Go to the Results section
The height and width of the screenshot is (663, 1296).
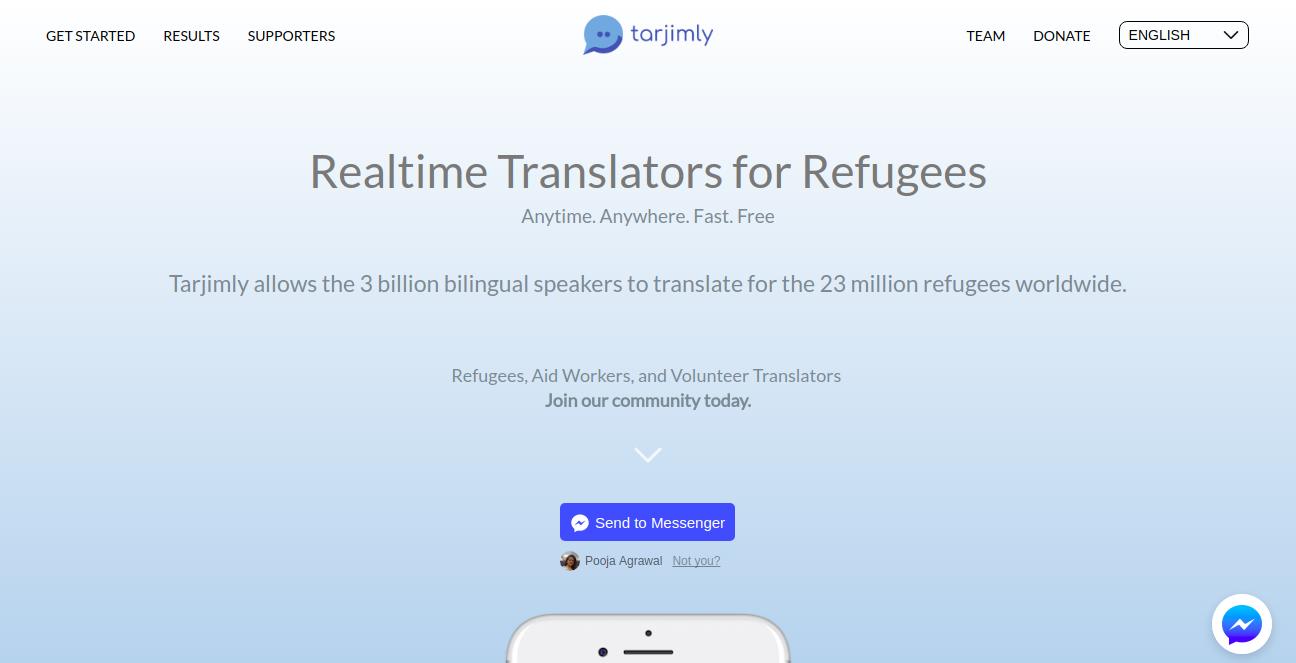coord(191,36)
